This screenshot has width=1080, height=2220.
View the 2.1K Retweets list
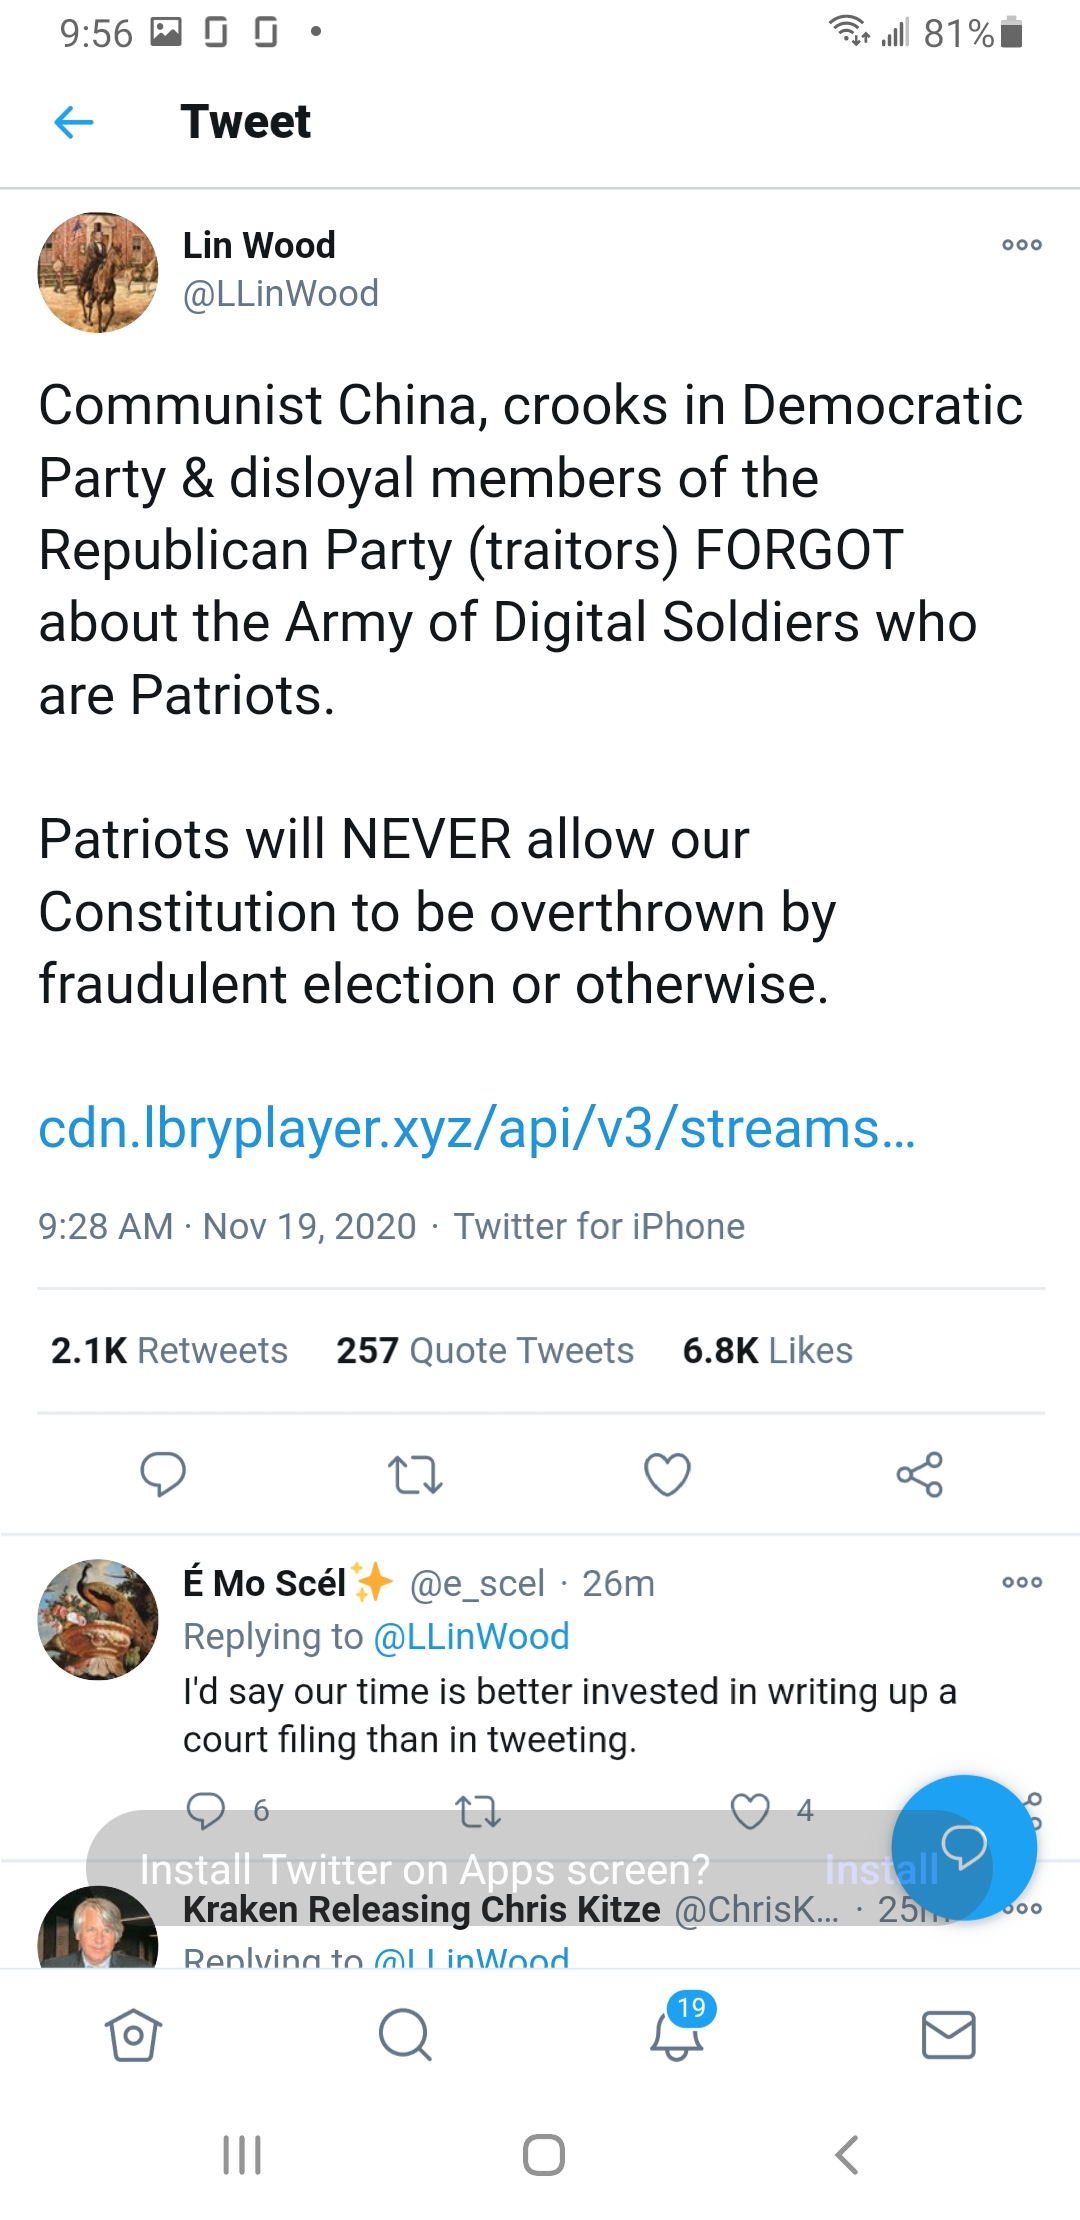pos(169,1351)
